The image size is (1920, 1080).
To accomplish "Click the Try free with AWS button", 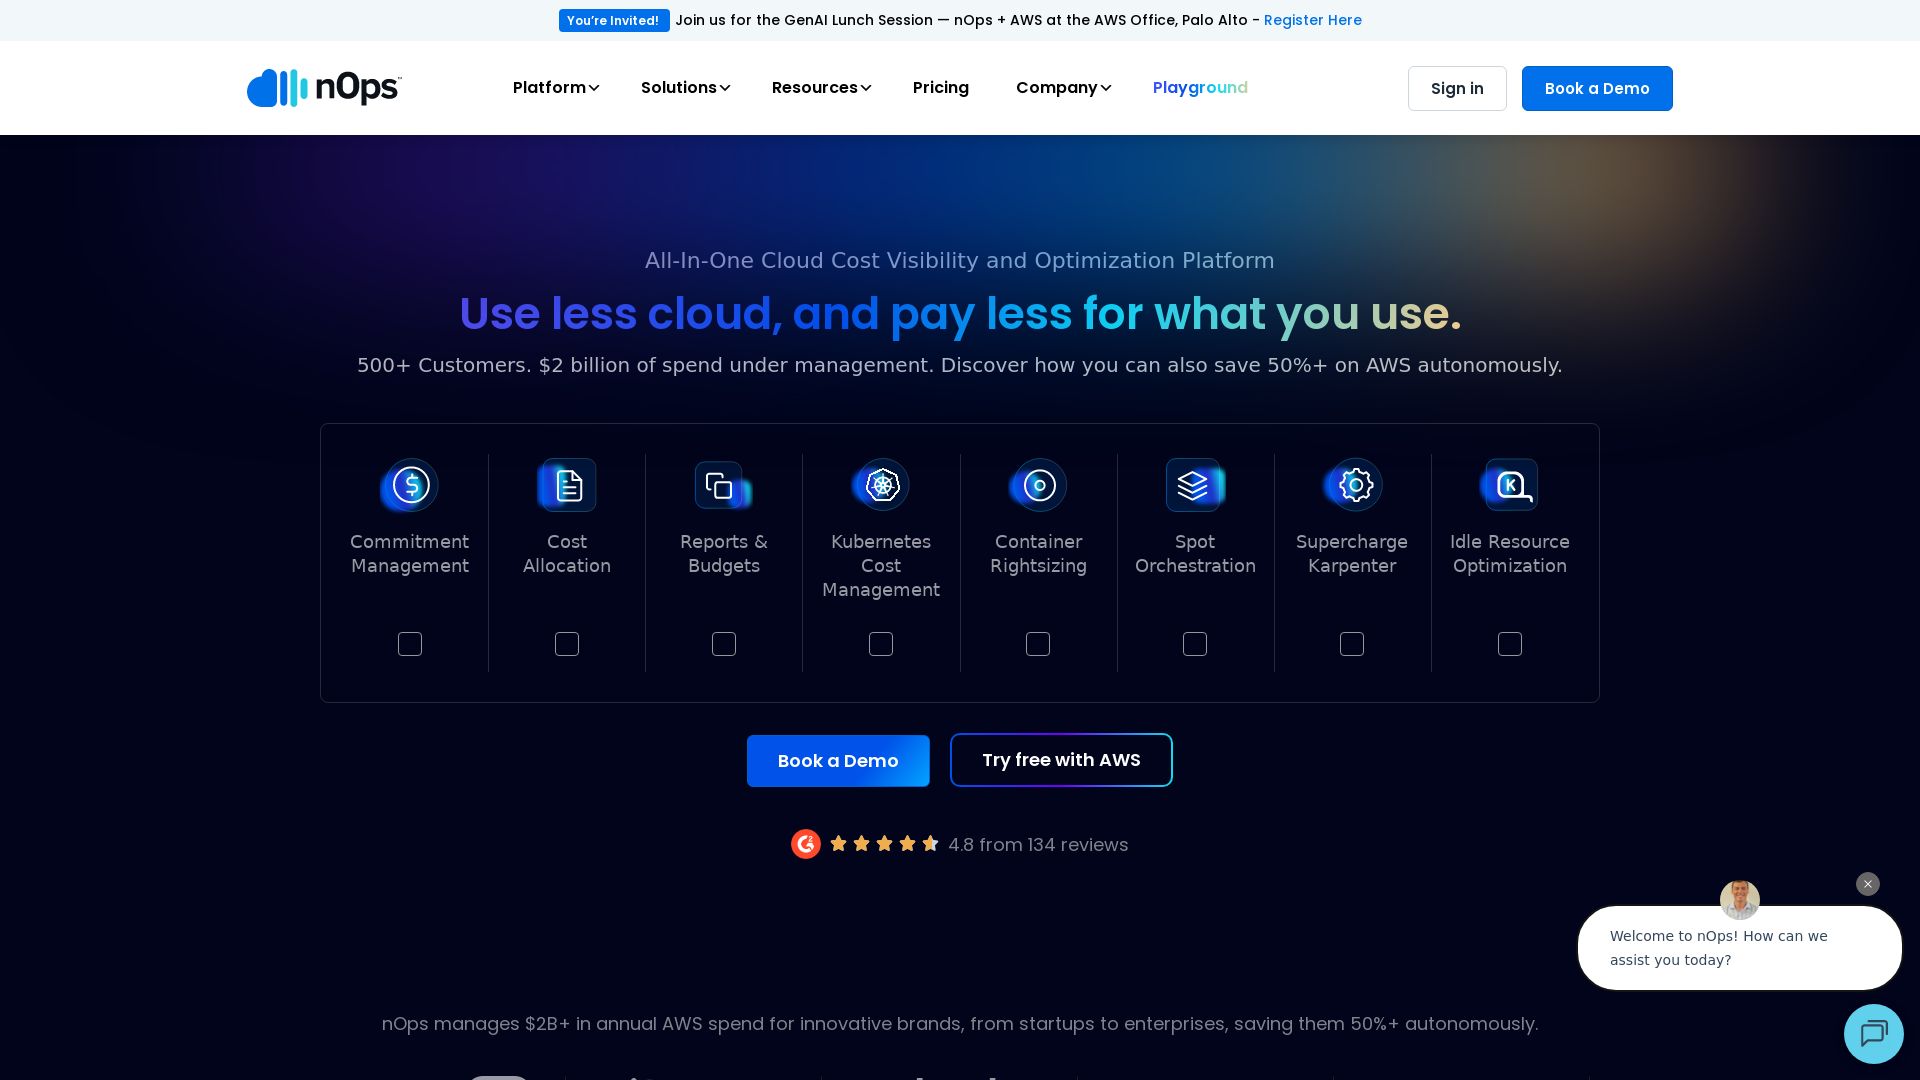I will click(x=1060, y=760).
